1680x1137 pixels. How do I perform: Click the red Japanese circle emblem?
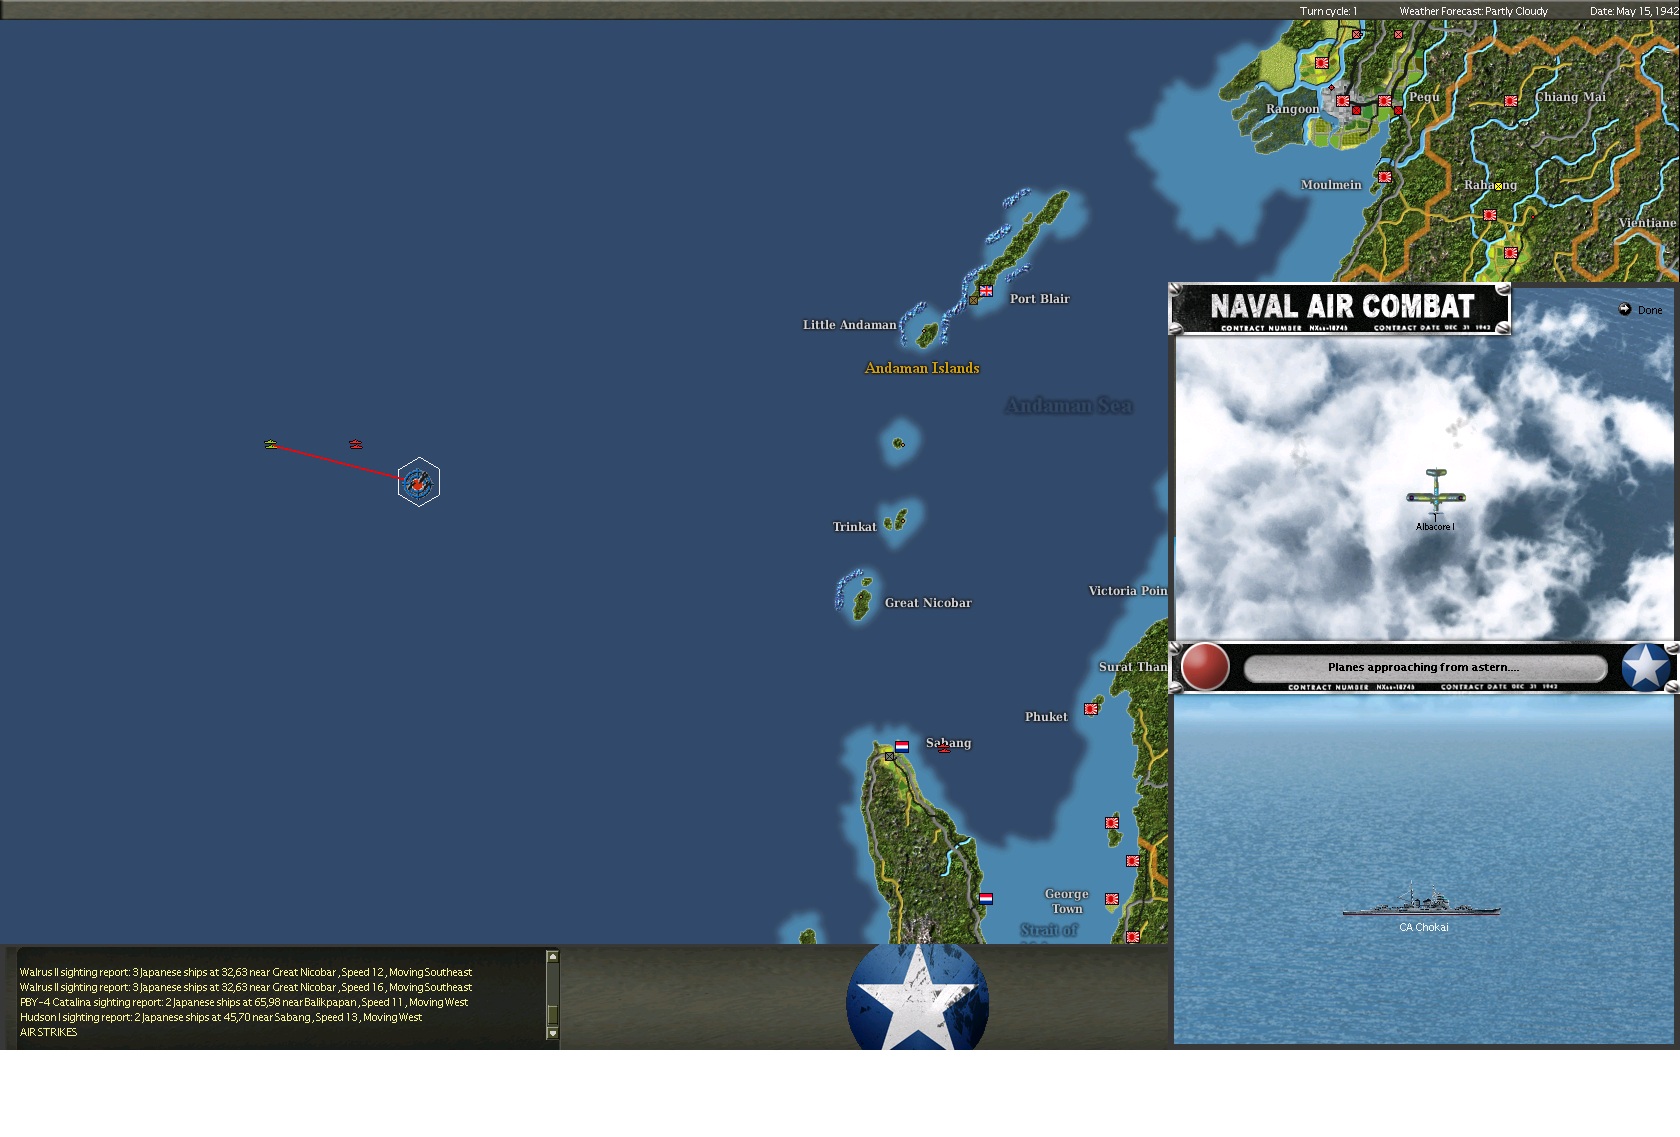pos(1205,667)
